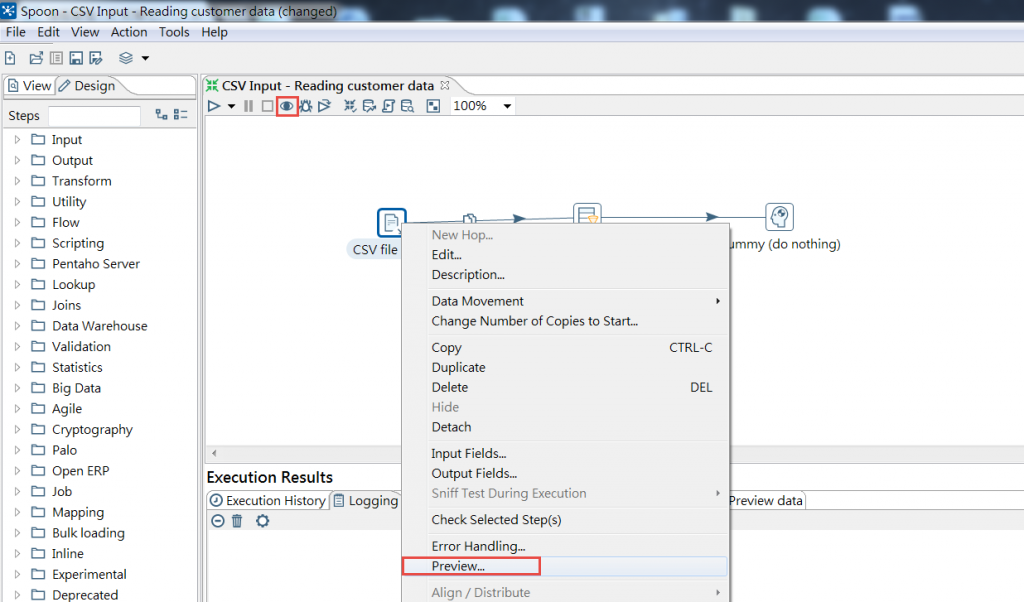
Task: Open the Data Movement submenu
Action: point(565,301)
